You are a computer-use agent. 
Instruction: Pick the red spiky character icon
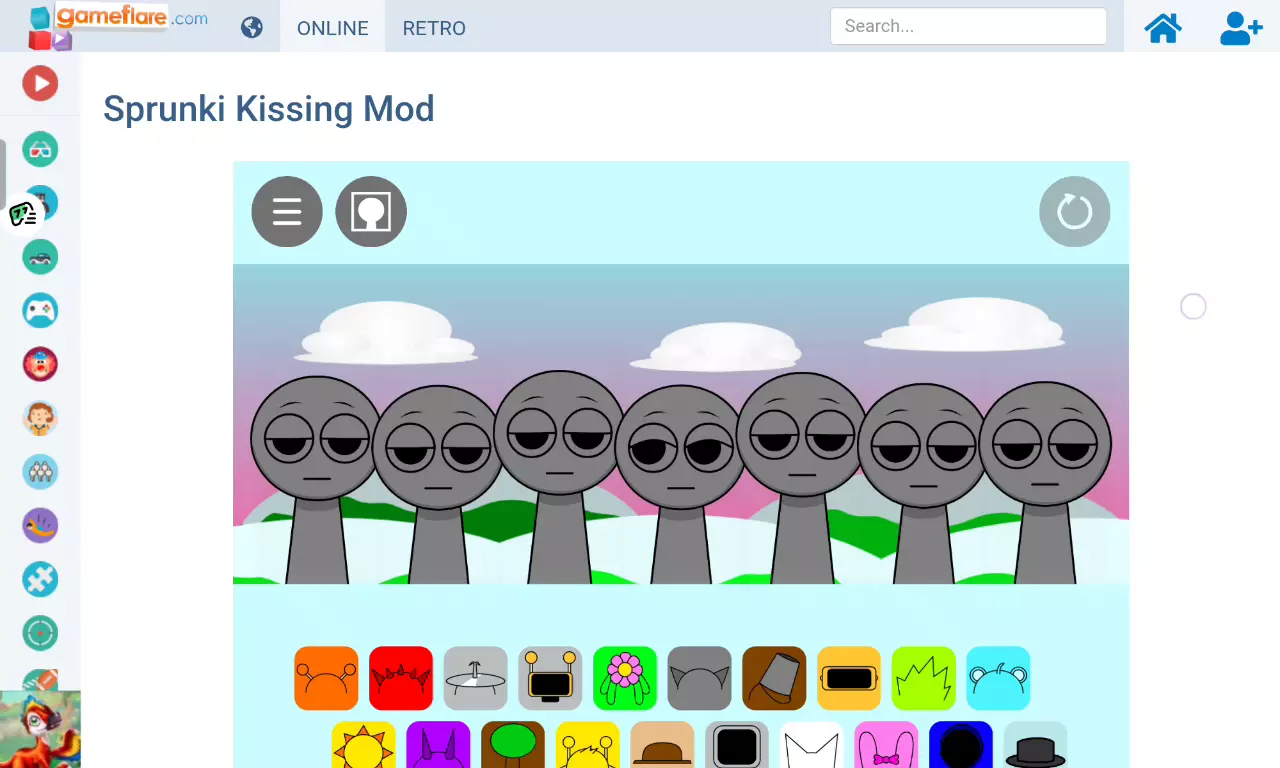click(401, 678)
